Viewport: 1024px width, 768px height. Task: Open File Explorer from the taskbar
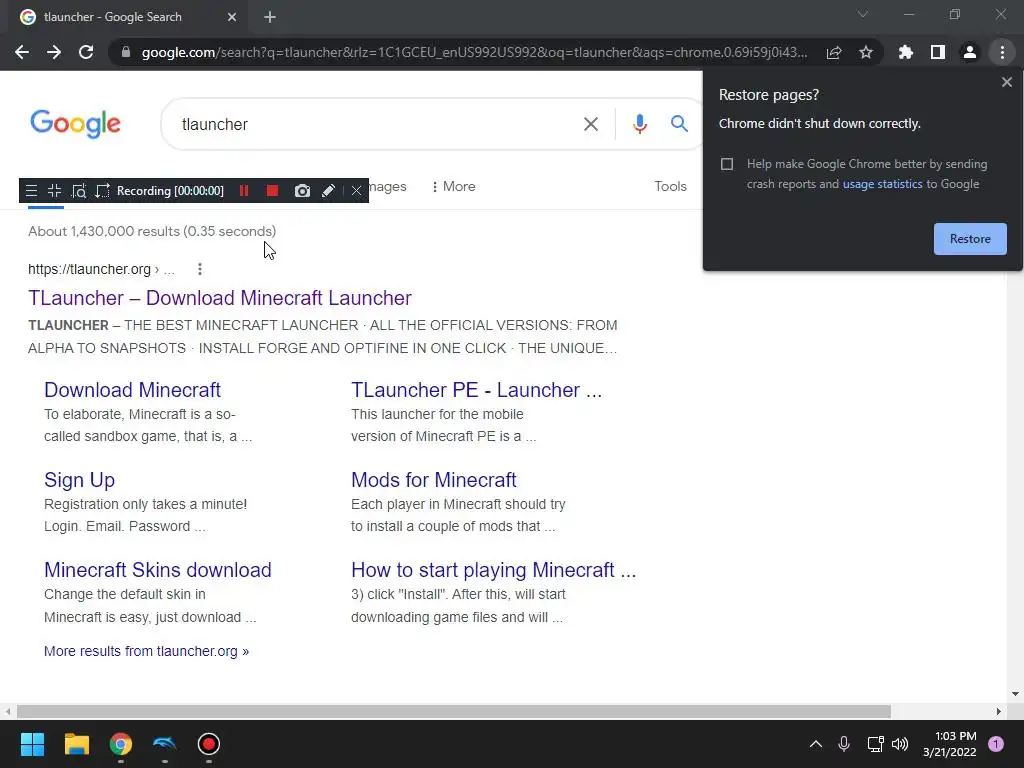(76, 744)
